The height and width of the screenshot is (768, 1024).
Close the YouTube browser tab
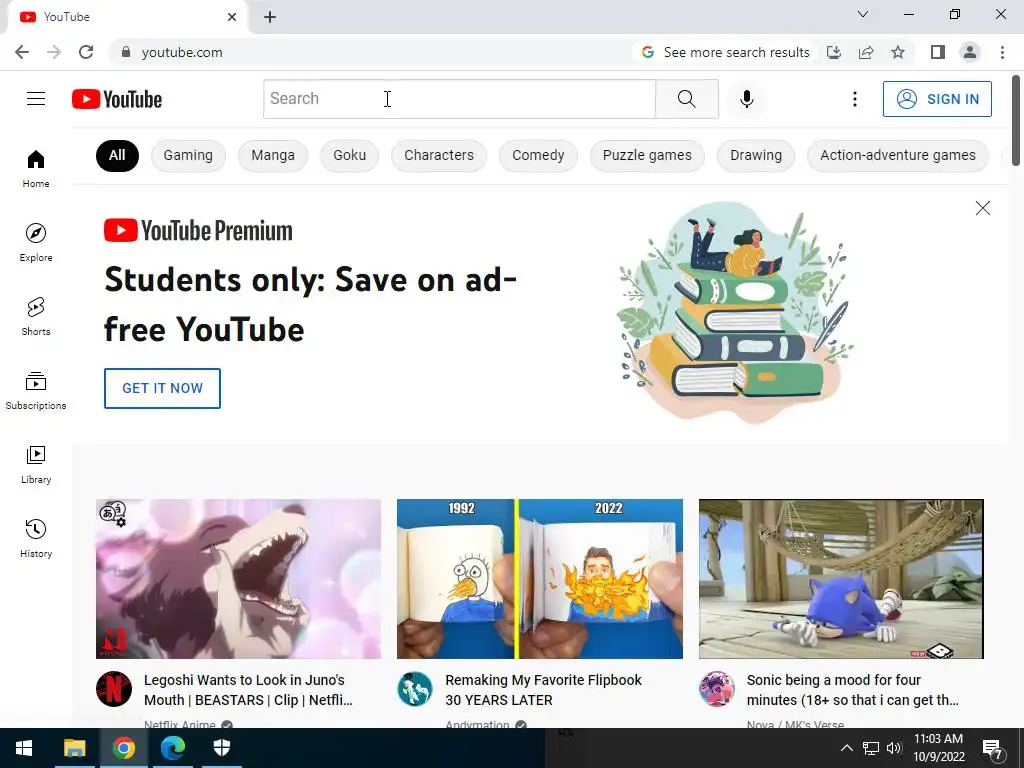[x=232, y=17]
